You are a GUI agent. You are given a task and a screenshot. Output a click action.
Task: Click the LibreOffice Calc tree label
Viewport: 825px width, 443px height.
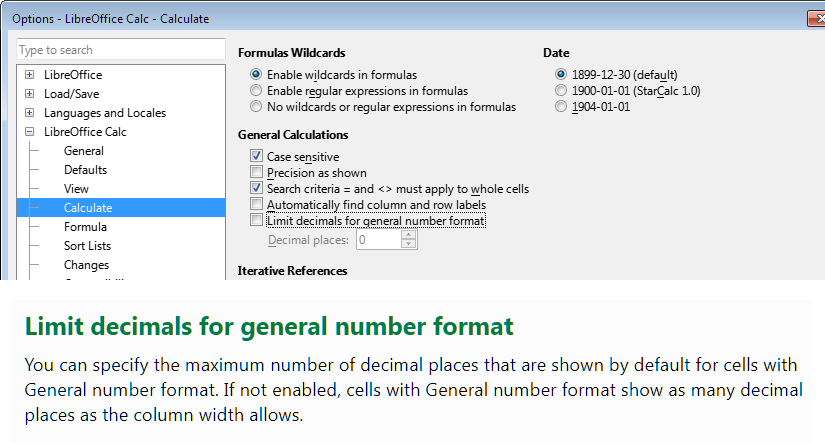(85, 132)
